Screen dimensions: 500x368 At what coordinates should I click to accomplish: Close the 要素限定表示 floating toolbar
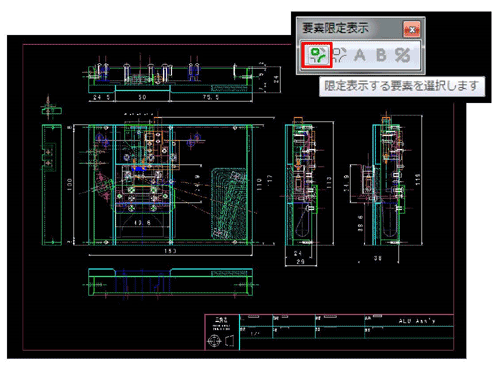[x=412, y=29]
